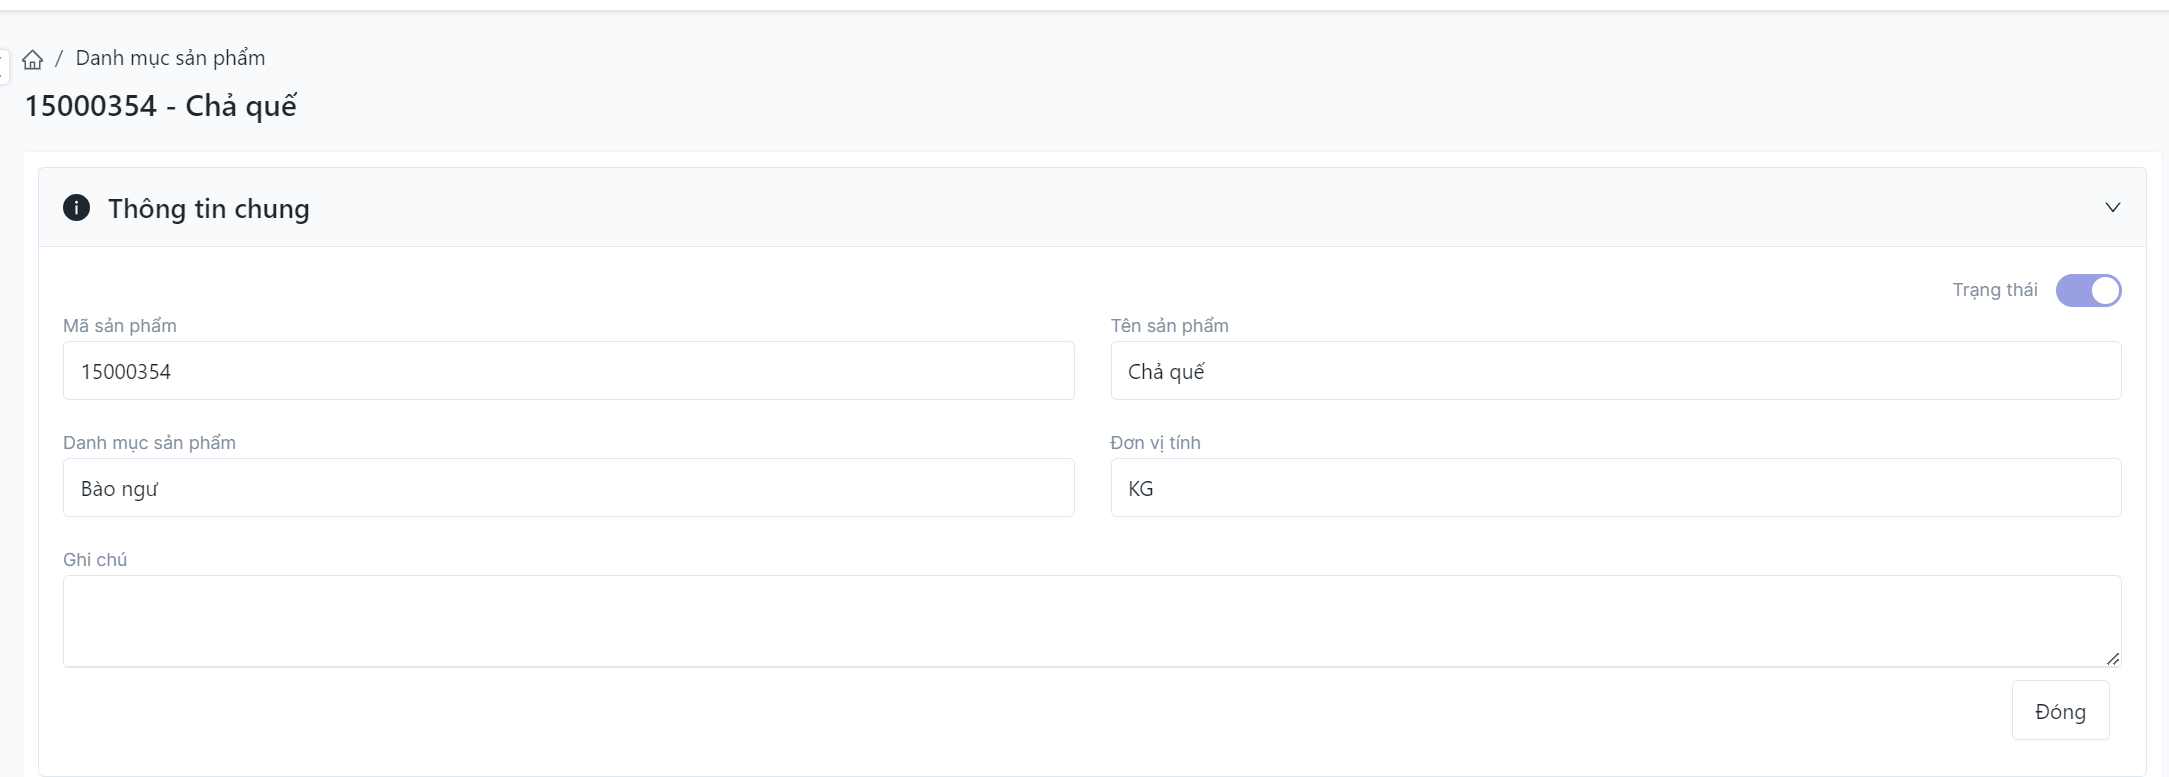Image resolution: width=2169 pixels, height=777 pixels.
Task: Click the Đơn vị tính field label
Action: (1155, 443)
